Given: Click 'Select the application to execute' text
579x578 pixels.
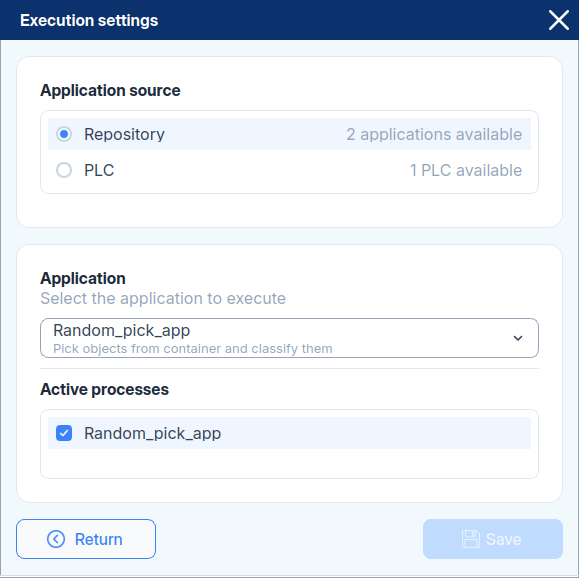Looking at the screenshot, I should (163, 298).
